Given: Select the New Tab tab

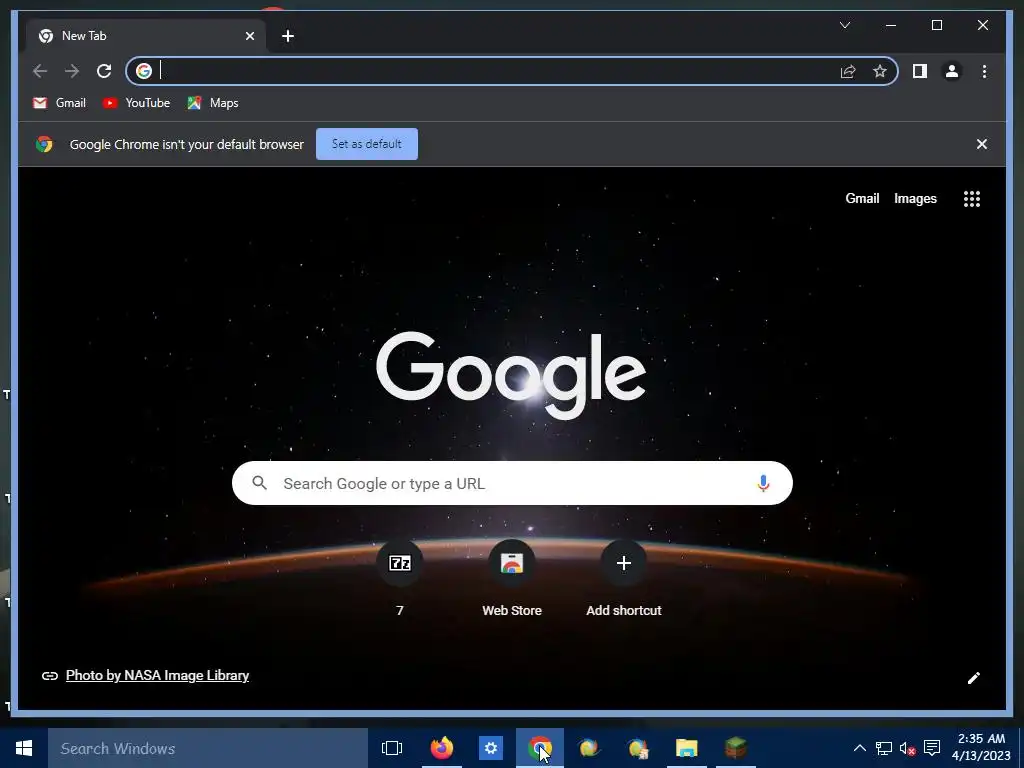Looking at the screenshot, I should [x=146, y=36].
